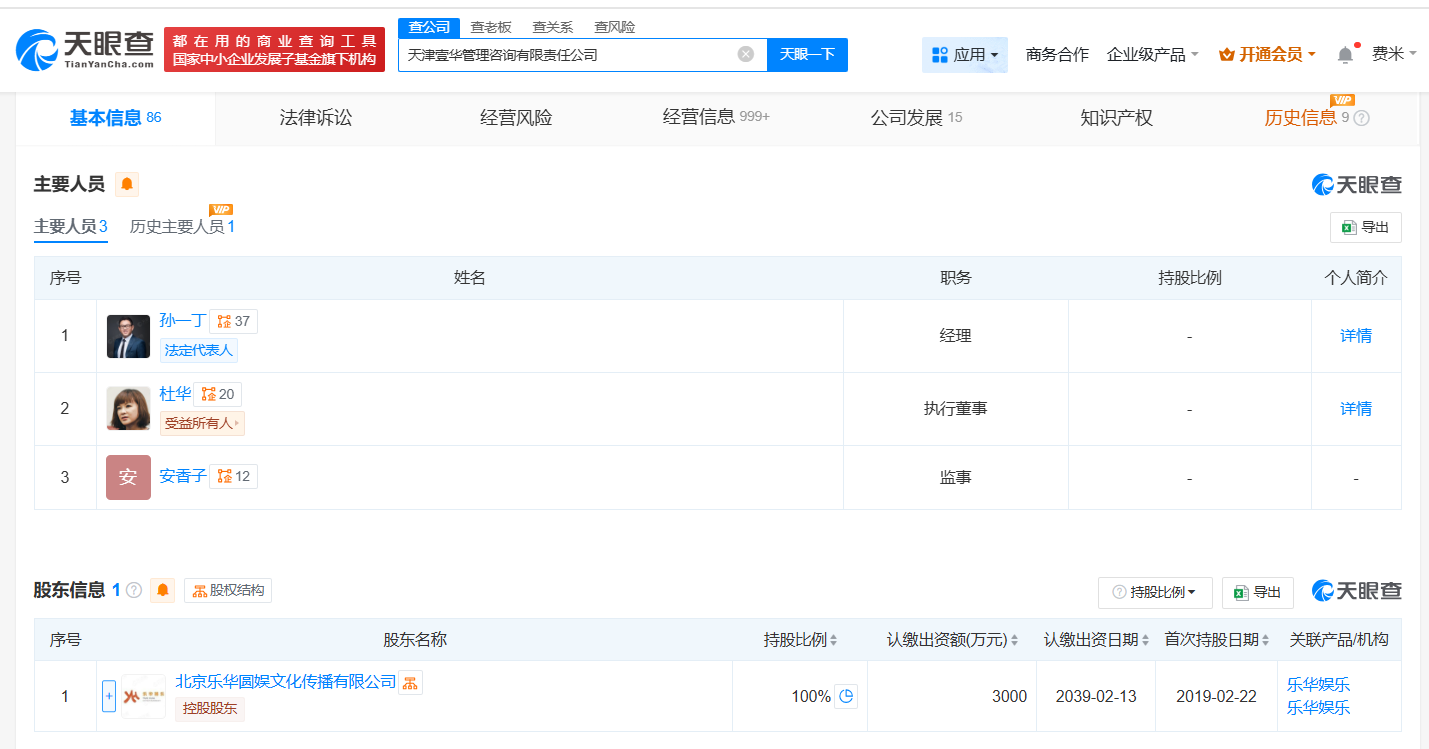This screenshot has height=749, width=1429.
Task: Clear the search box with the X icon
Action: click(746, 54)
